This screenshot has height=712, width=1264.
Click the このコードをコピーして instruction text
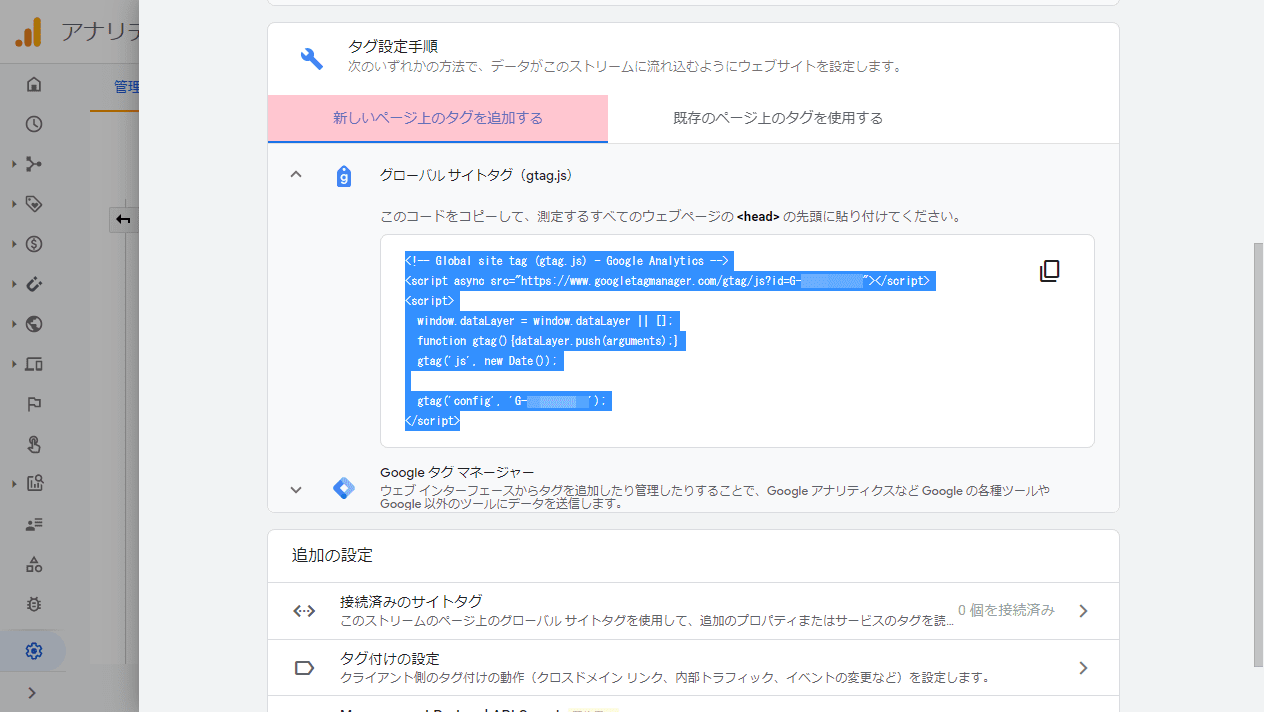pyautogui.click(x=671, y=216)
